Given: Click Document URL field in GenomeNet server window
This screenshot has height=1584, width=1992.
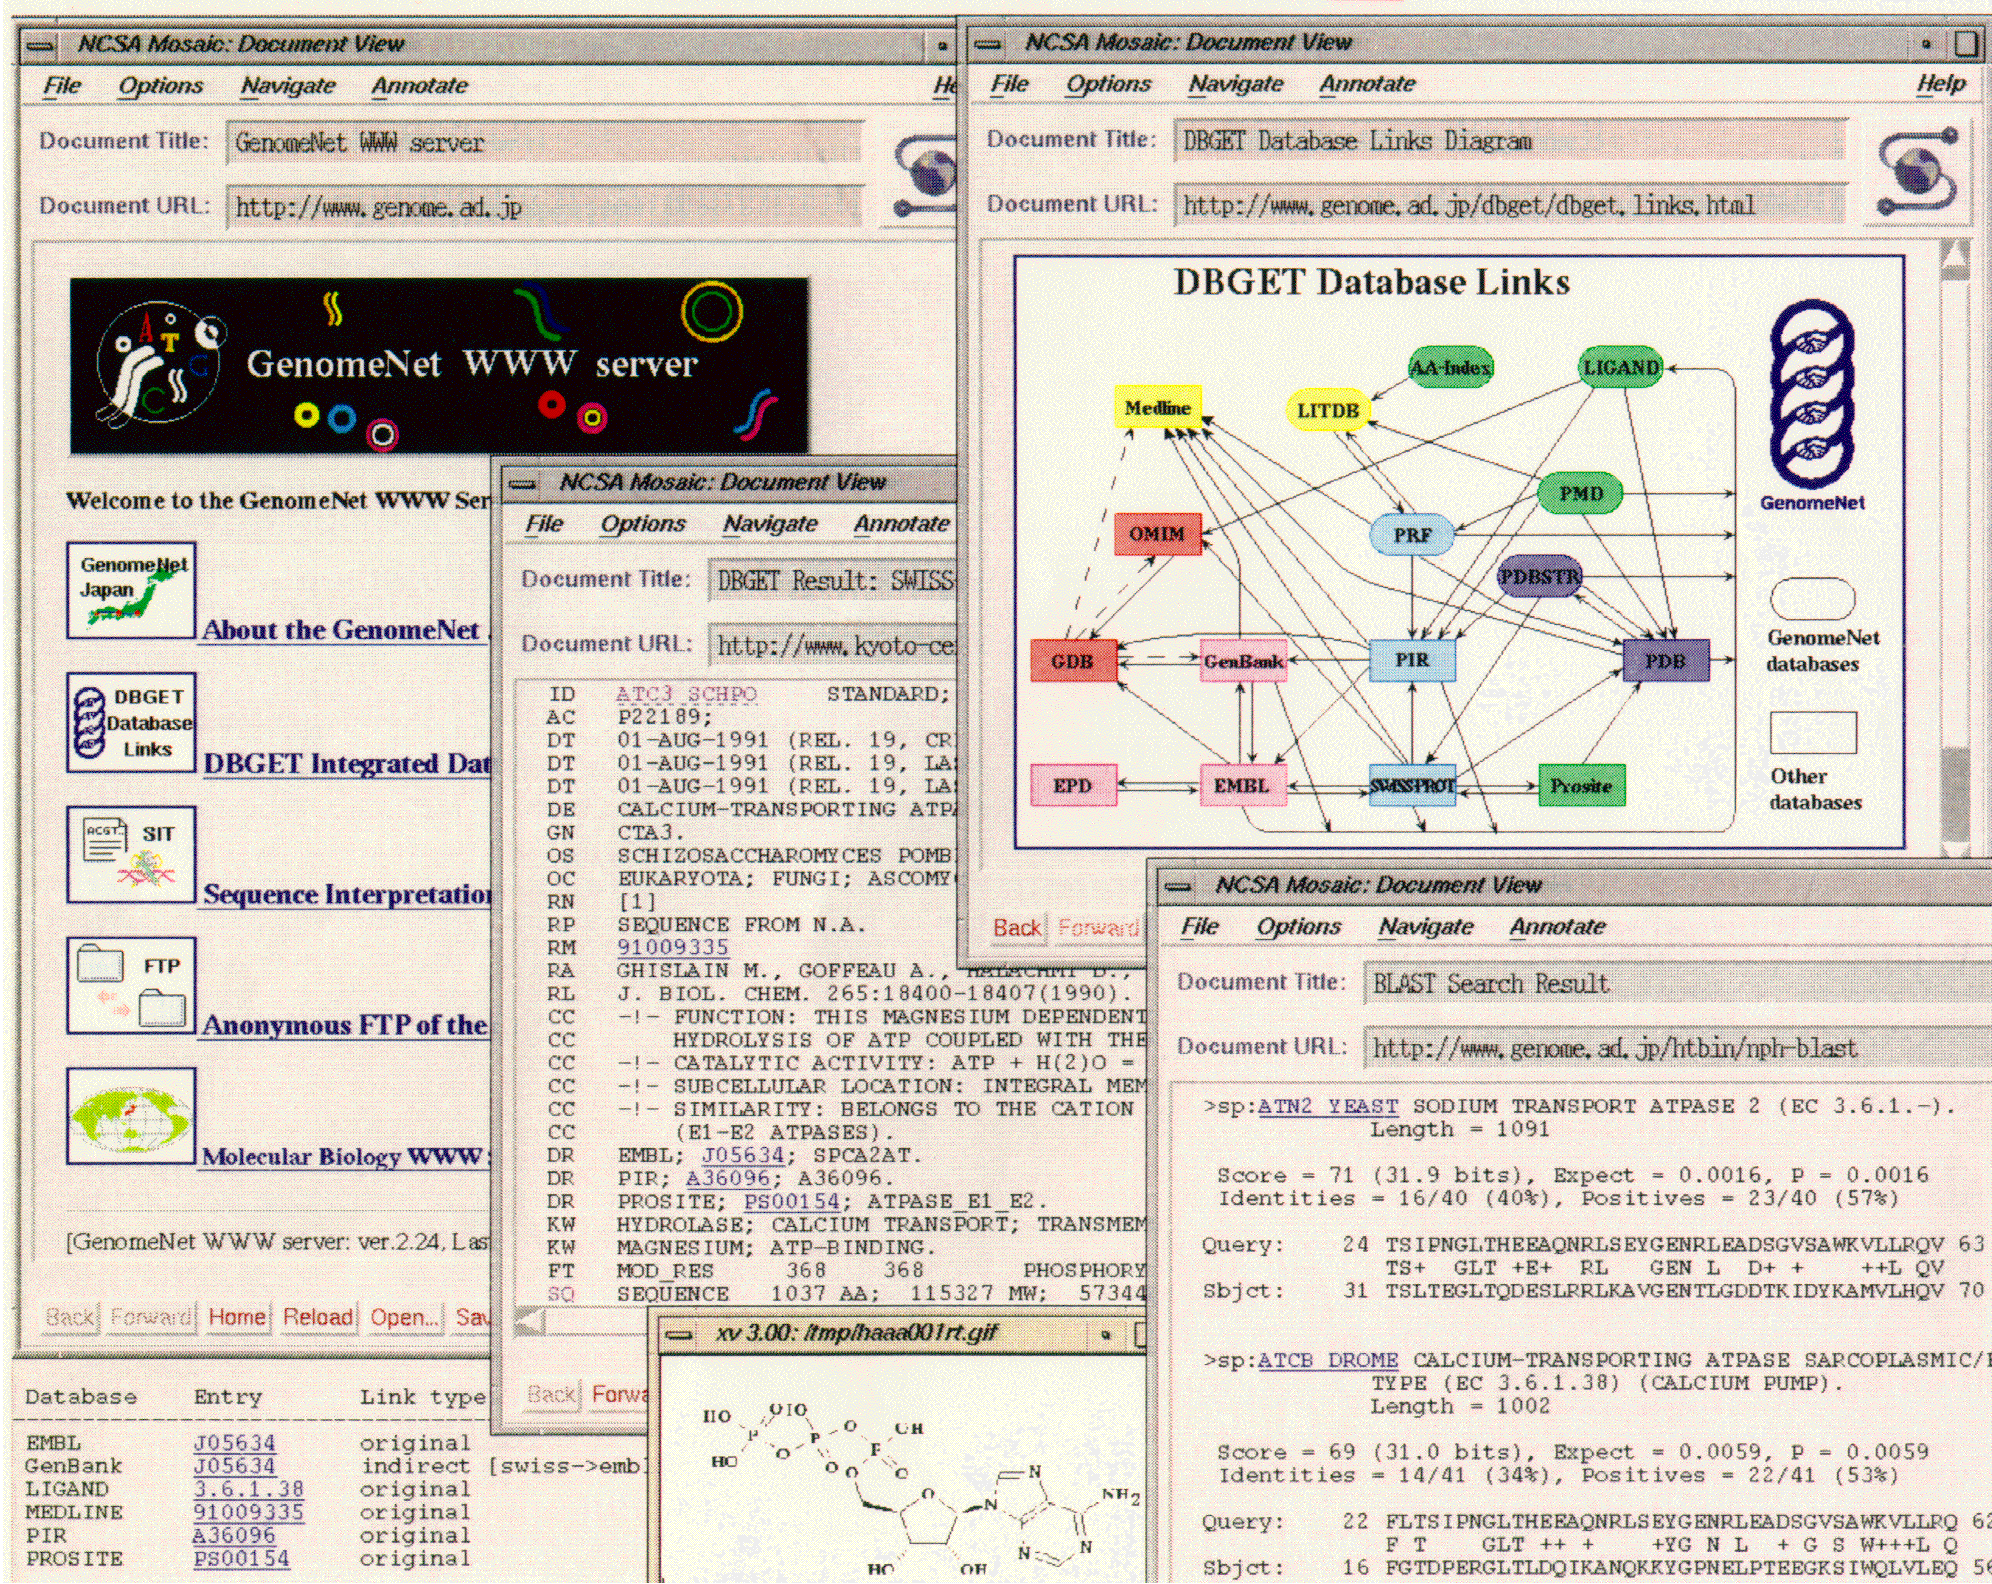Looking at the screenshot, I should pyautogui.click(x=545, y=207).
